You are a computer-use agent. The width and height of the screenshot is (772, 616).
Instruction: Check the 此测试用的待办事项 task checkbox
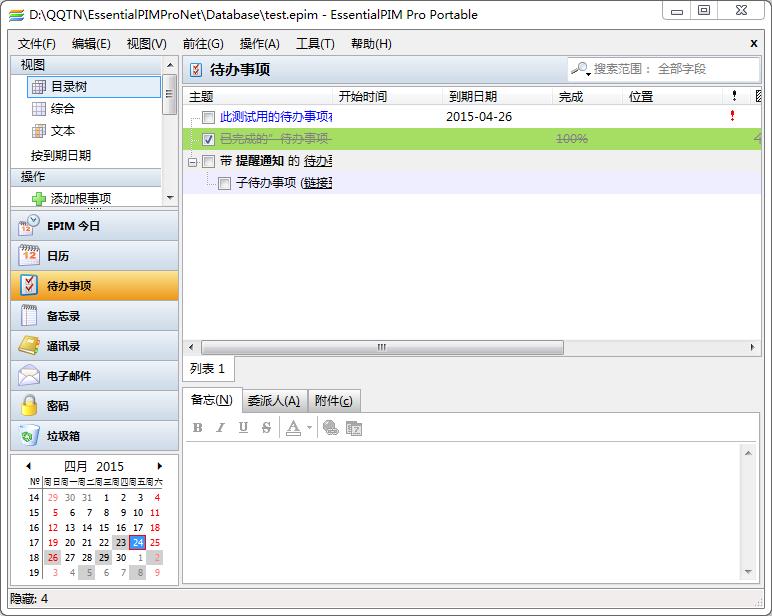click(x=208, y=118)
